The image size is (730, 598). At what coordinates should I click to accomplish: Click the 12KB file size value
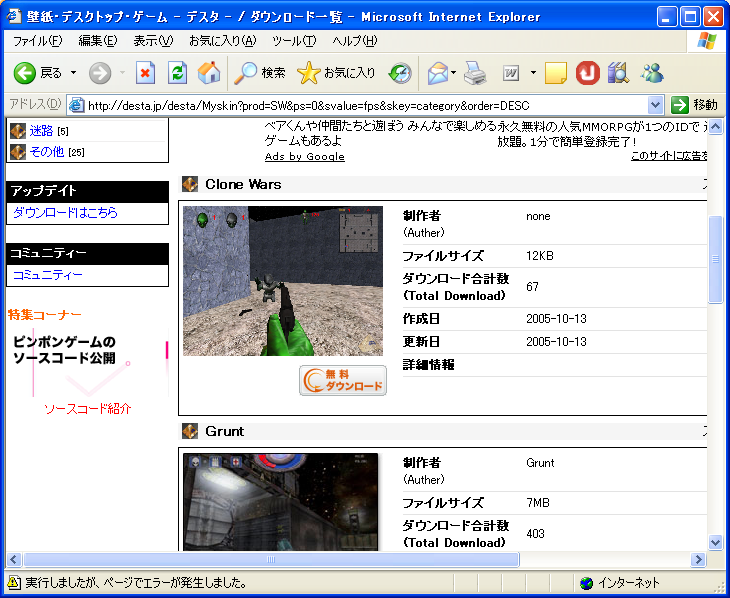(x=540, y=256)
